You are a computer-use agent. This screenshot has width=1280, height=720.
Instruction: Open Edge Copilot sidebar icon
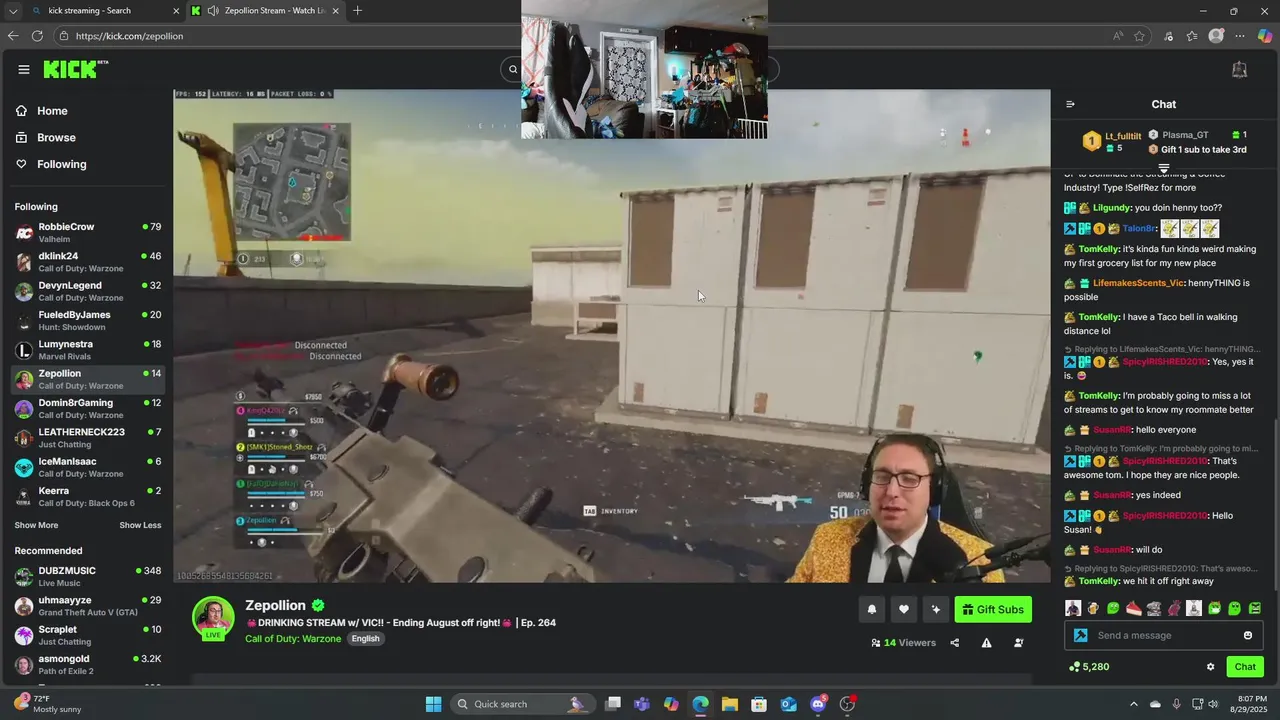click(x=1265, y=36)
